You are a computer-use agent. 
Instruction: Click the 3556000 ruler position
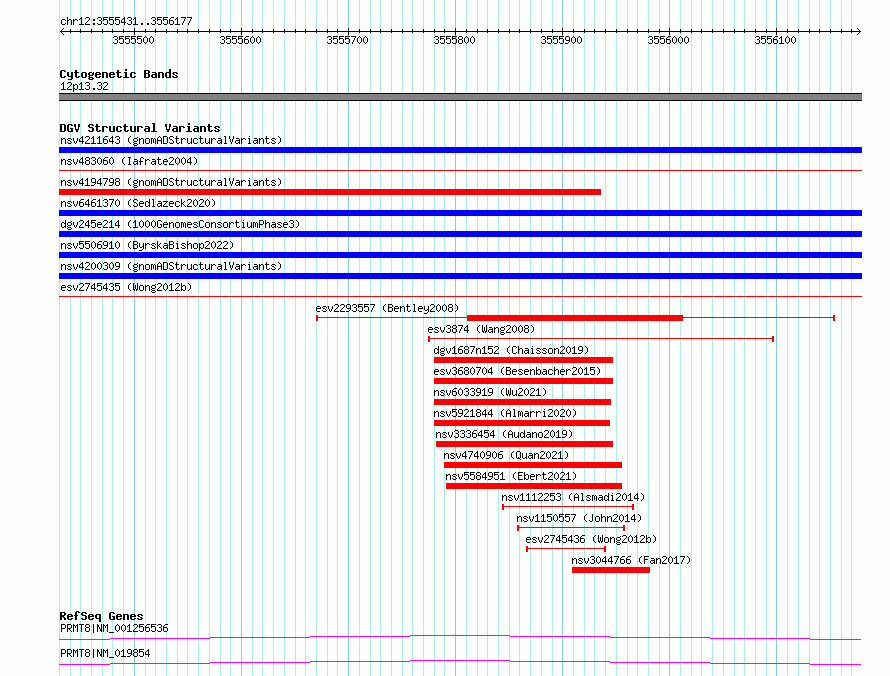[669, 40]
